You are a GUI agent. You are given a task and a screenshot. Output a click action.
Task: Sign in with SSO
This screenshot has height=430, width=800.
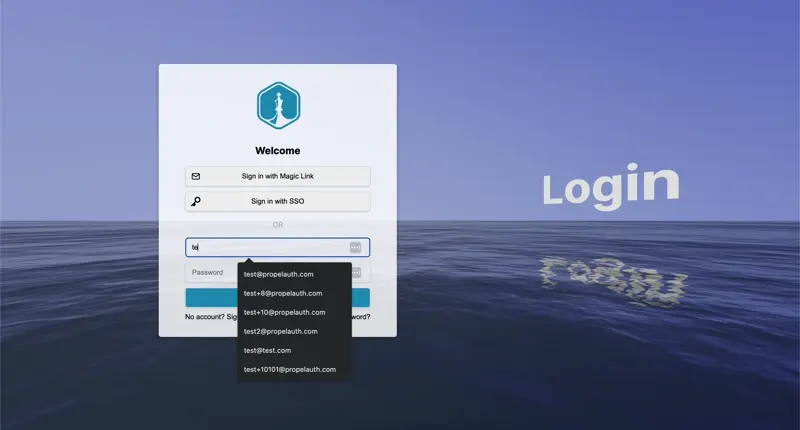(278, 201)
